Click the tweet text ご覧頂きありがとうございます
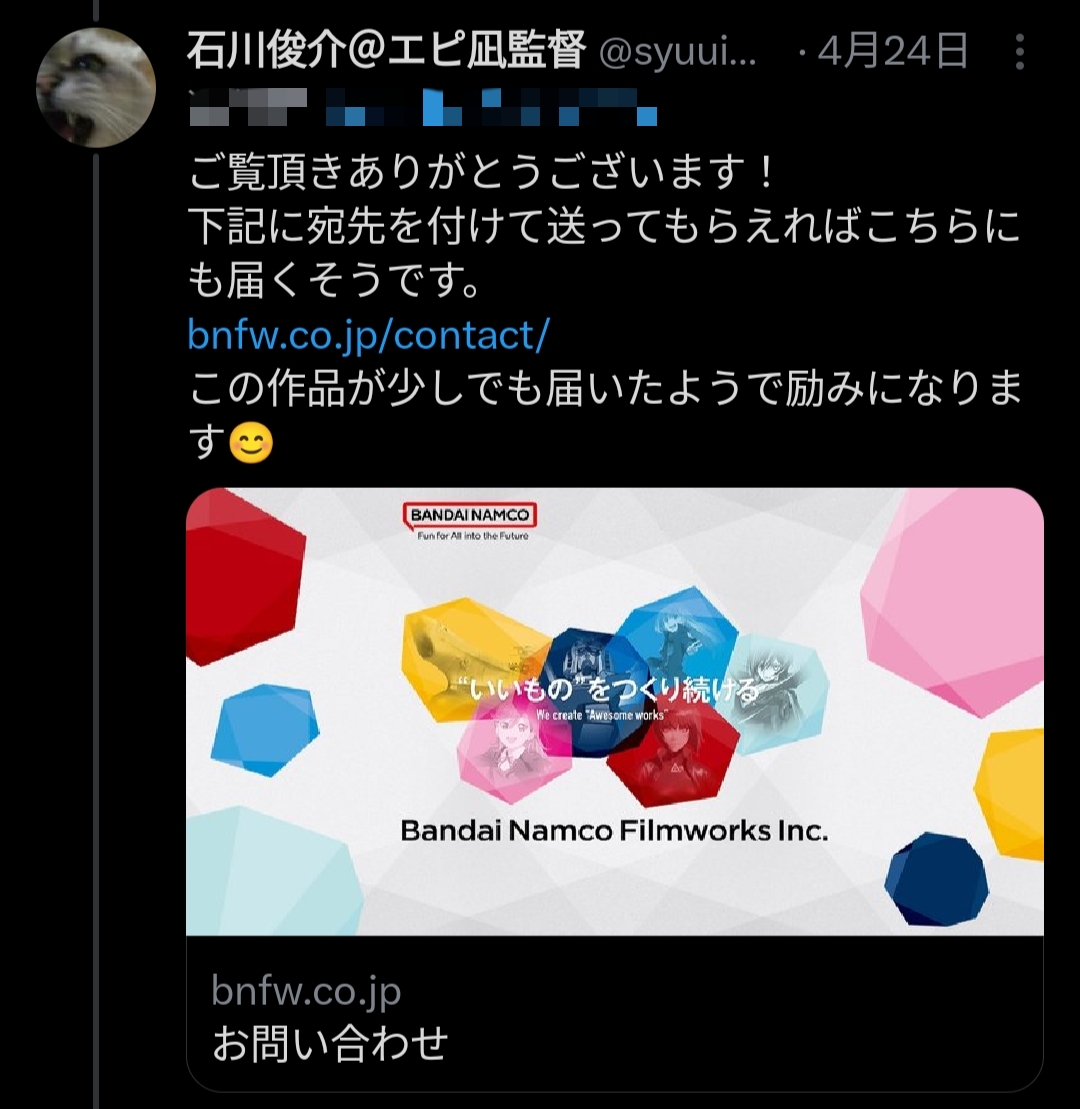The width and height of the screenshot is (1080, 1109). point(482,172)
